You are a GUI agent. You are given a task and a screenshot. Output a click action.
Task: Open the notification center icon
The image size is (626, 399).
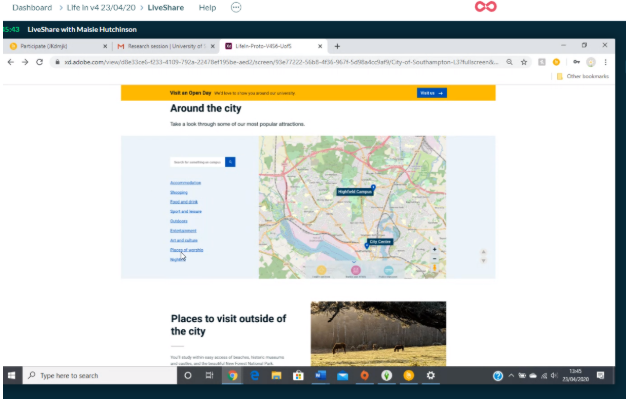coord(600,375)
